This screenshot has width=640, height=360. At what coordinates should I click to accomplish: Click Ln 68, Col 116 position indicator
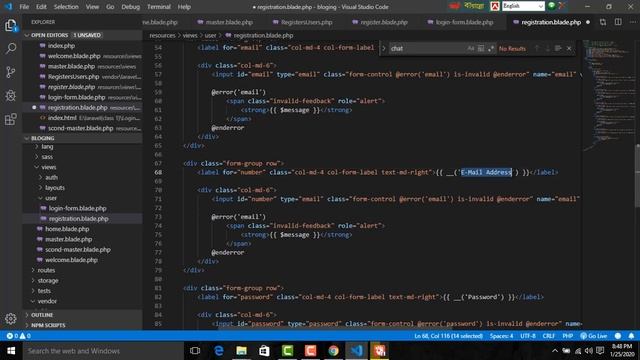point(448,336)
